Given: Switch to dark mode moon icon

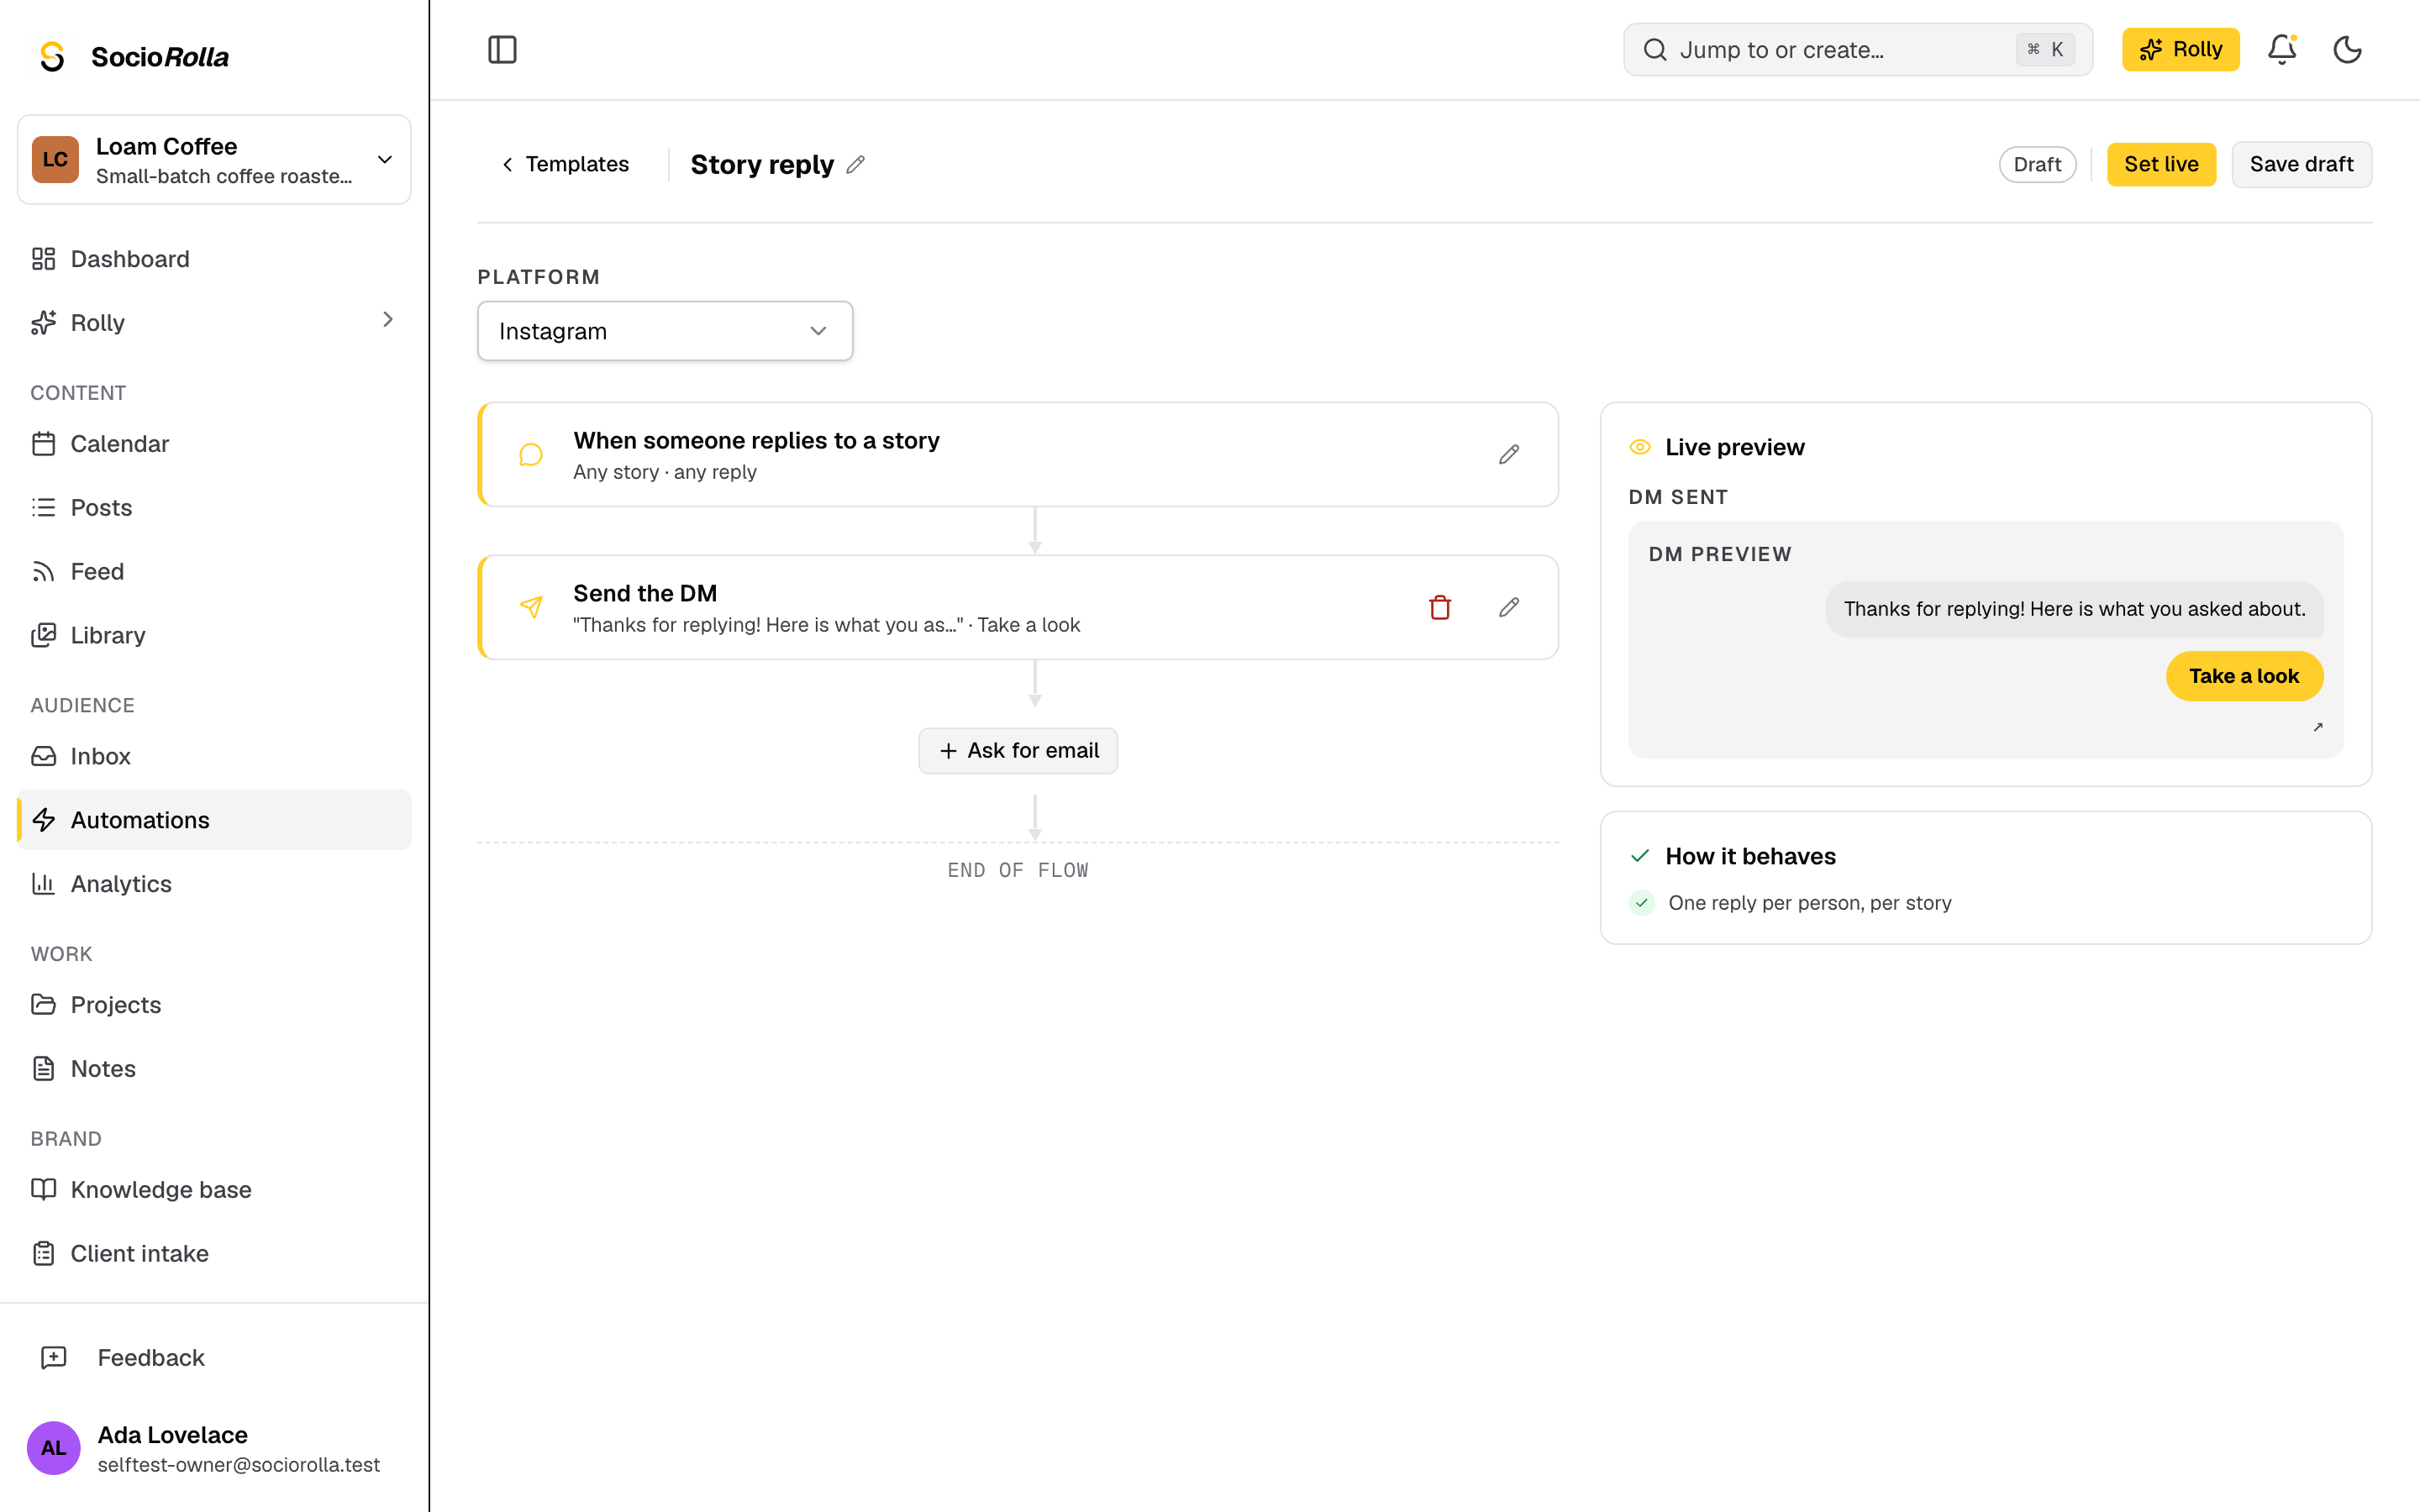Looking at the screenshot, I should [2347, 49].
